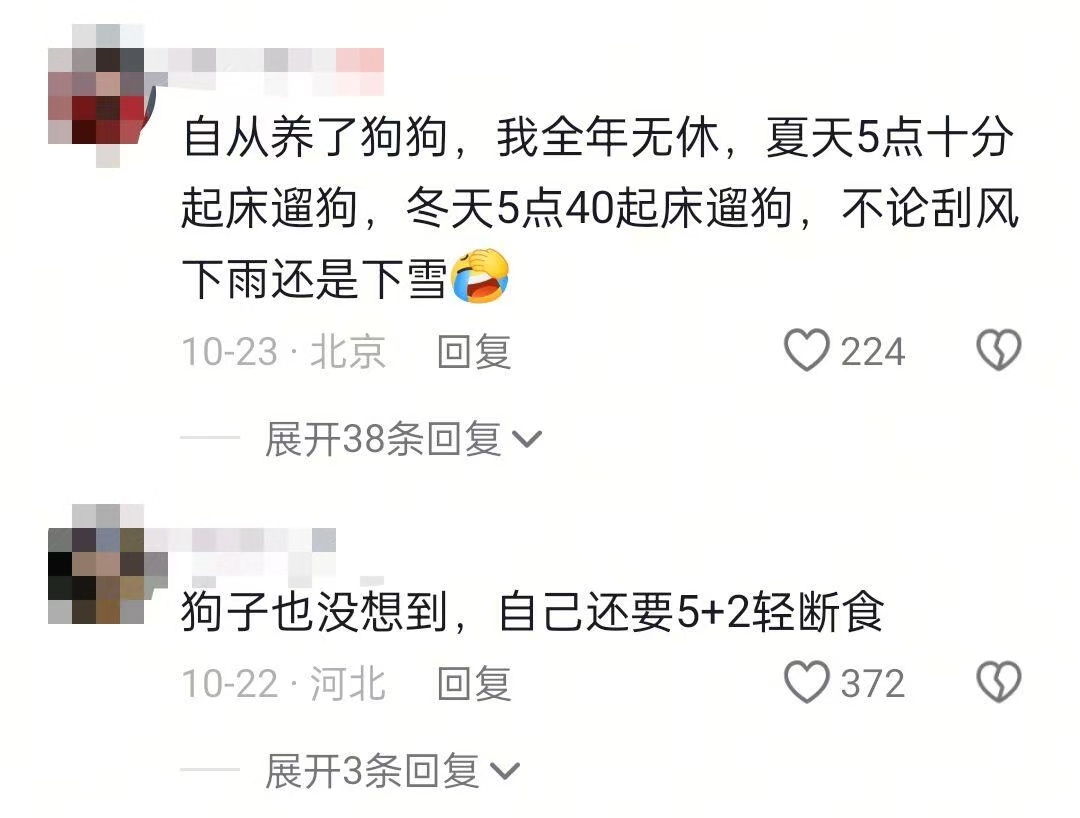Viewport: 1080px width, 818px height.
Task: Tap the 10-23 · 北京 timestamp
Action: pos(283,351)
